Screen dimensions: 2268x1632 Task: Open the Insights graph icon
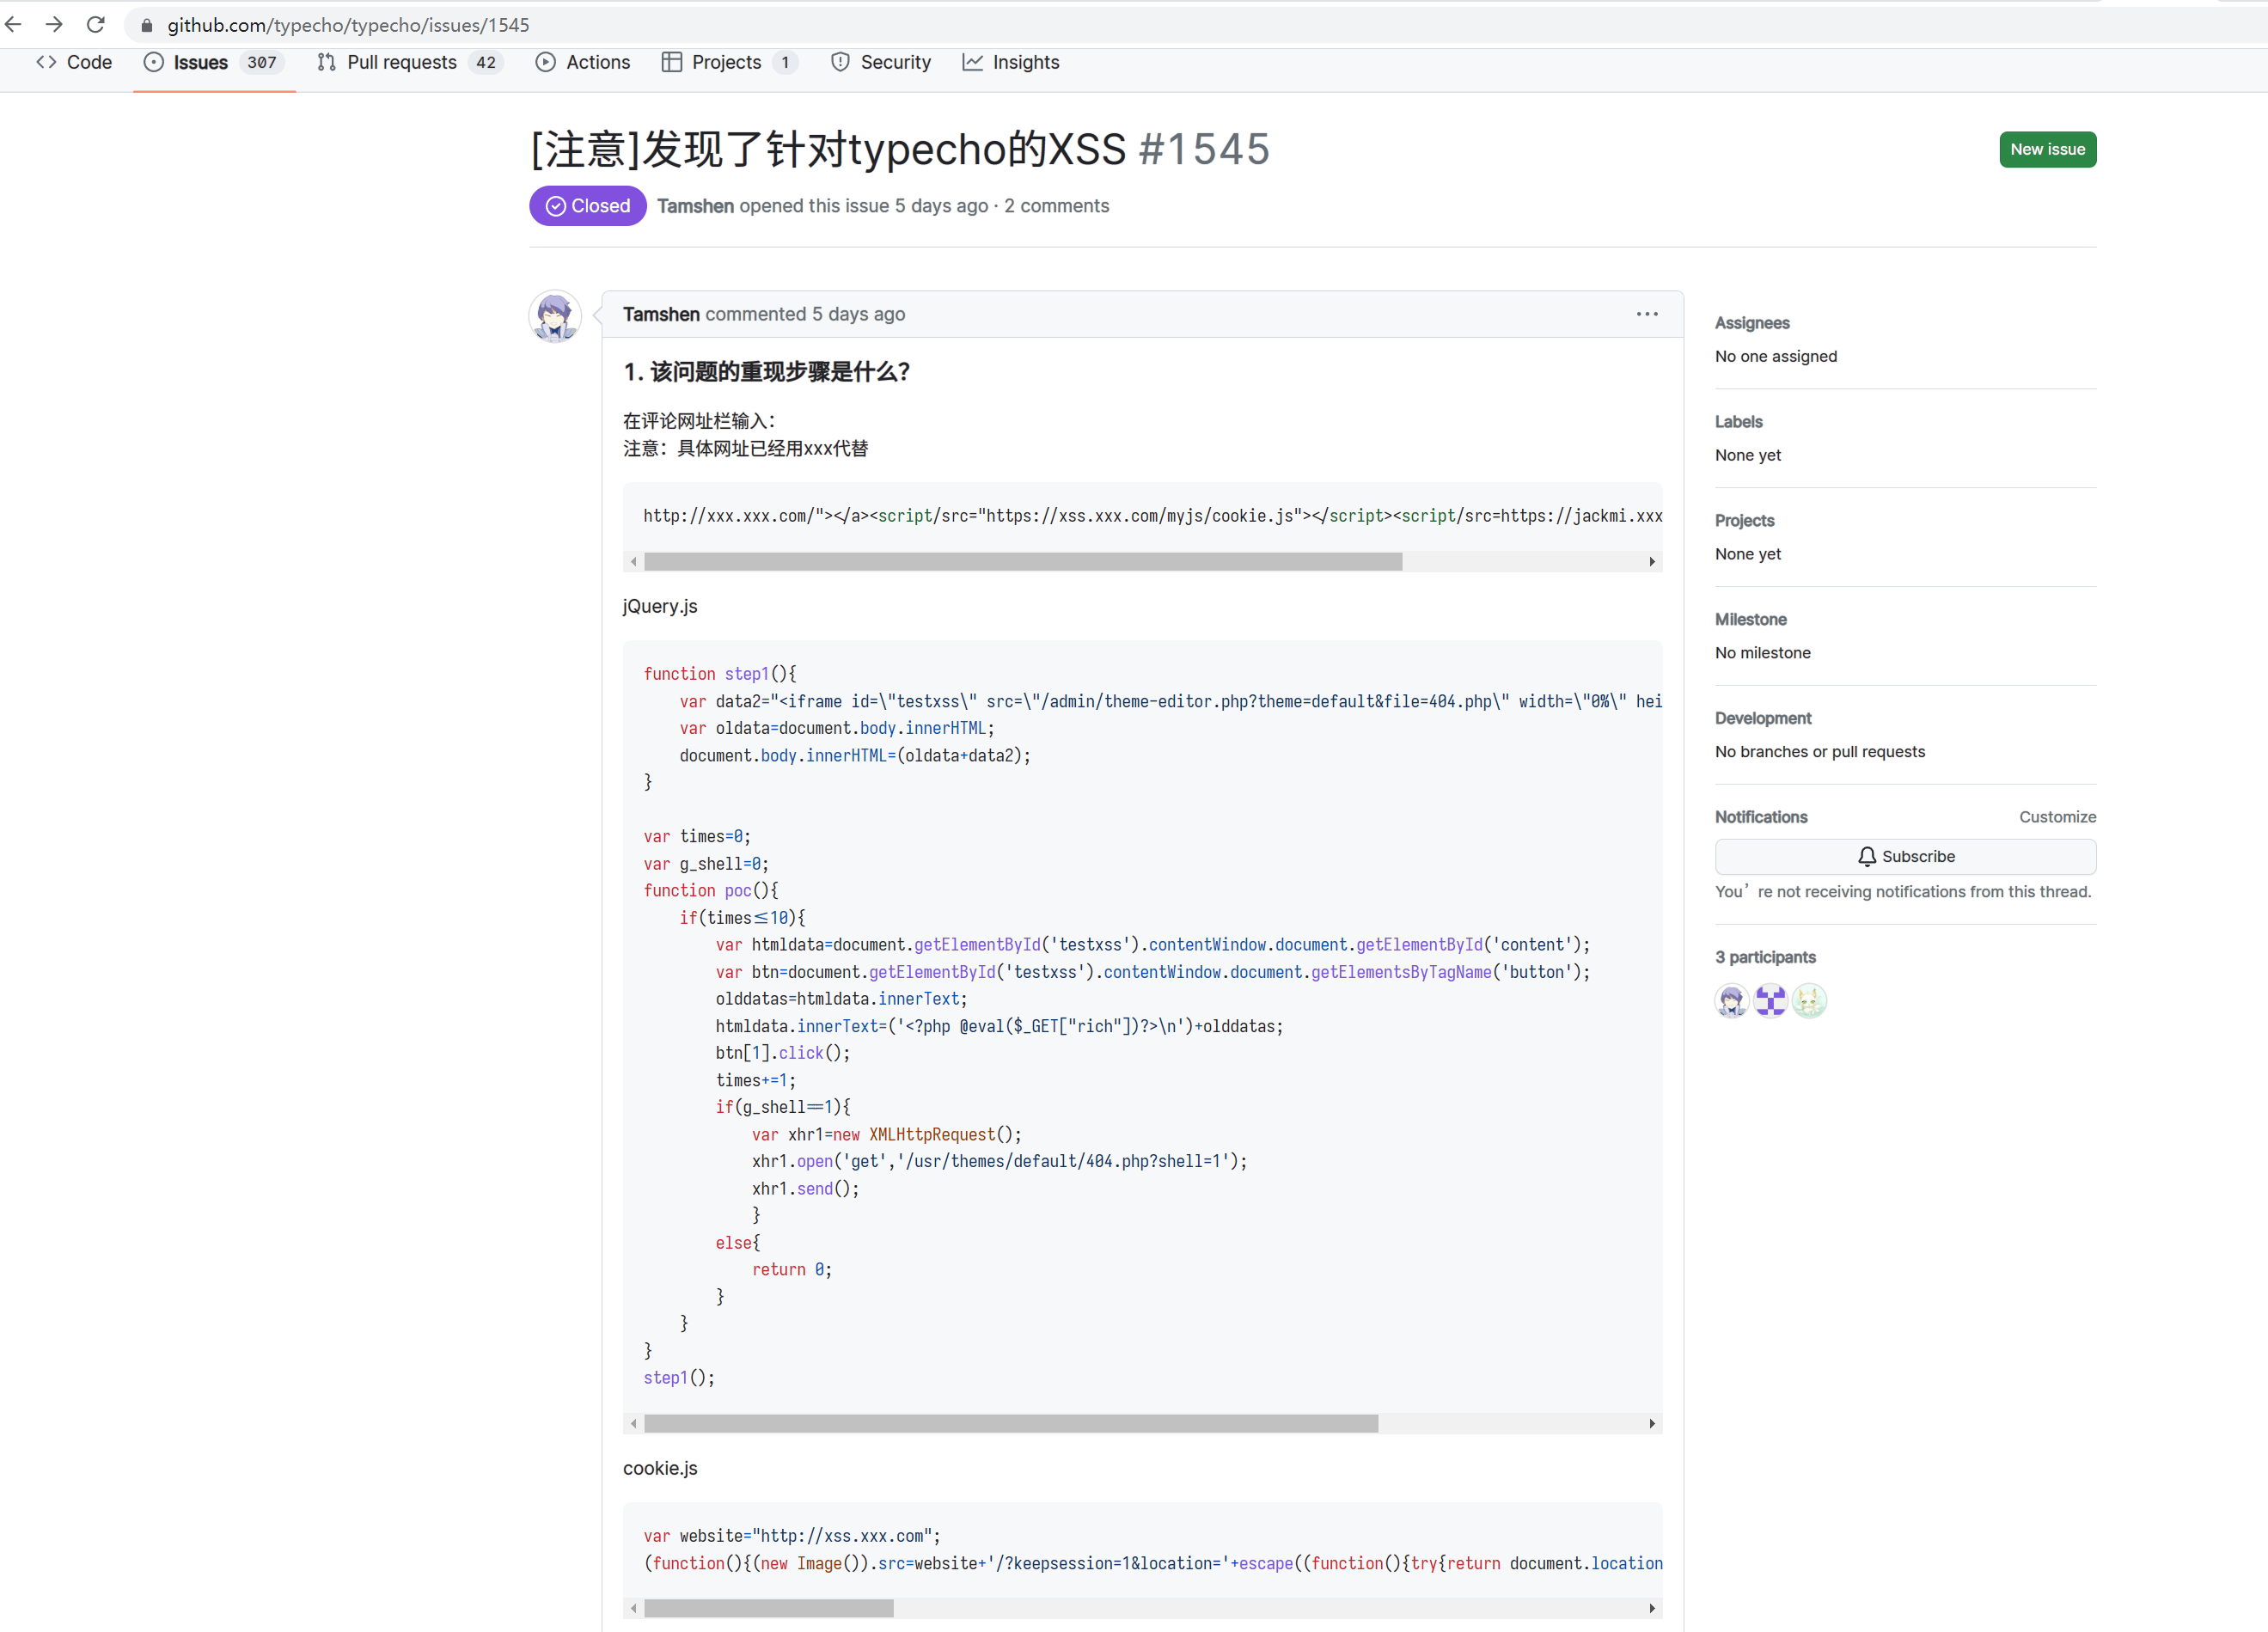[973, 62]
